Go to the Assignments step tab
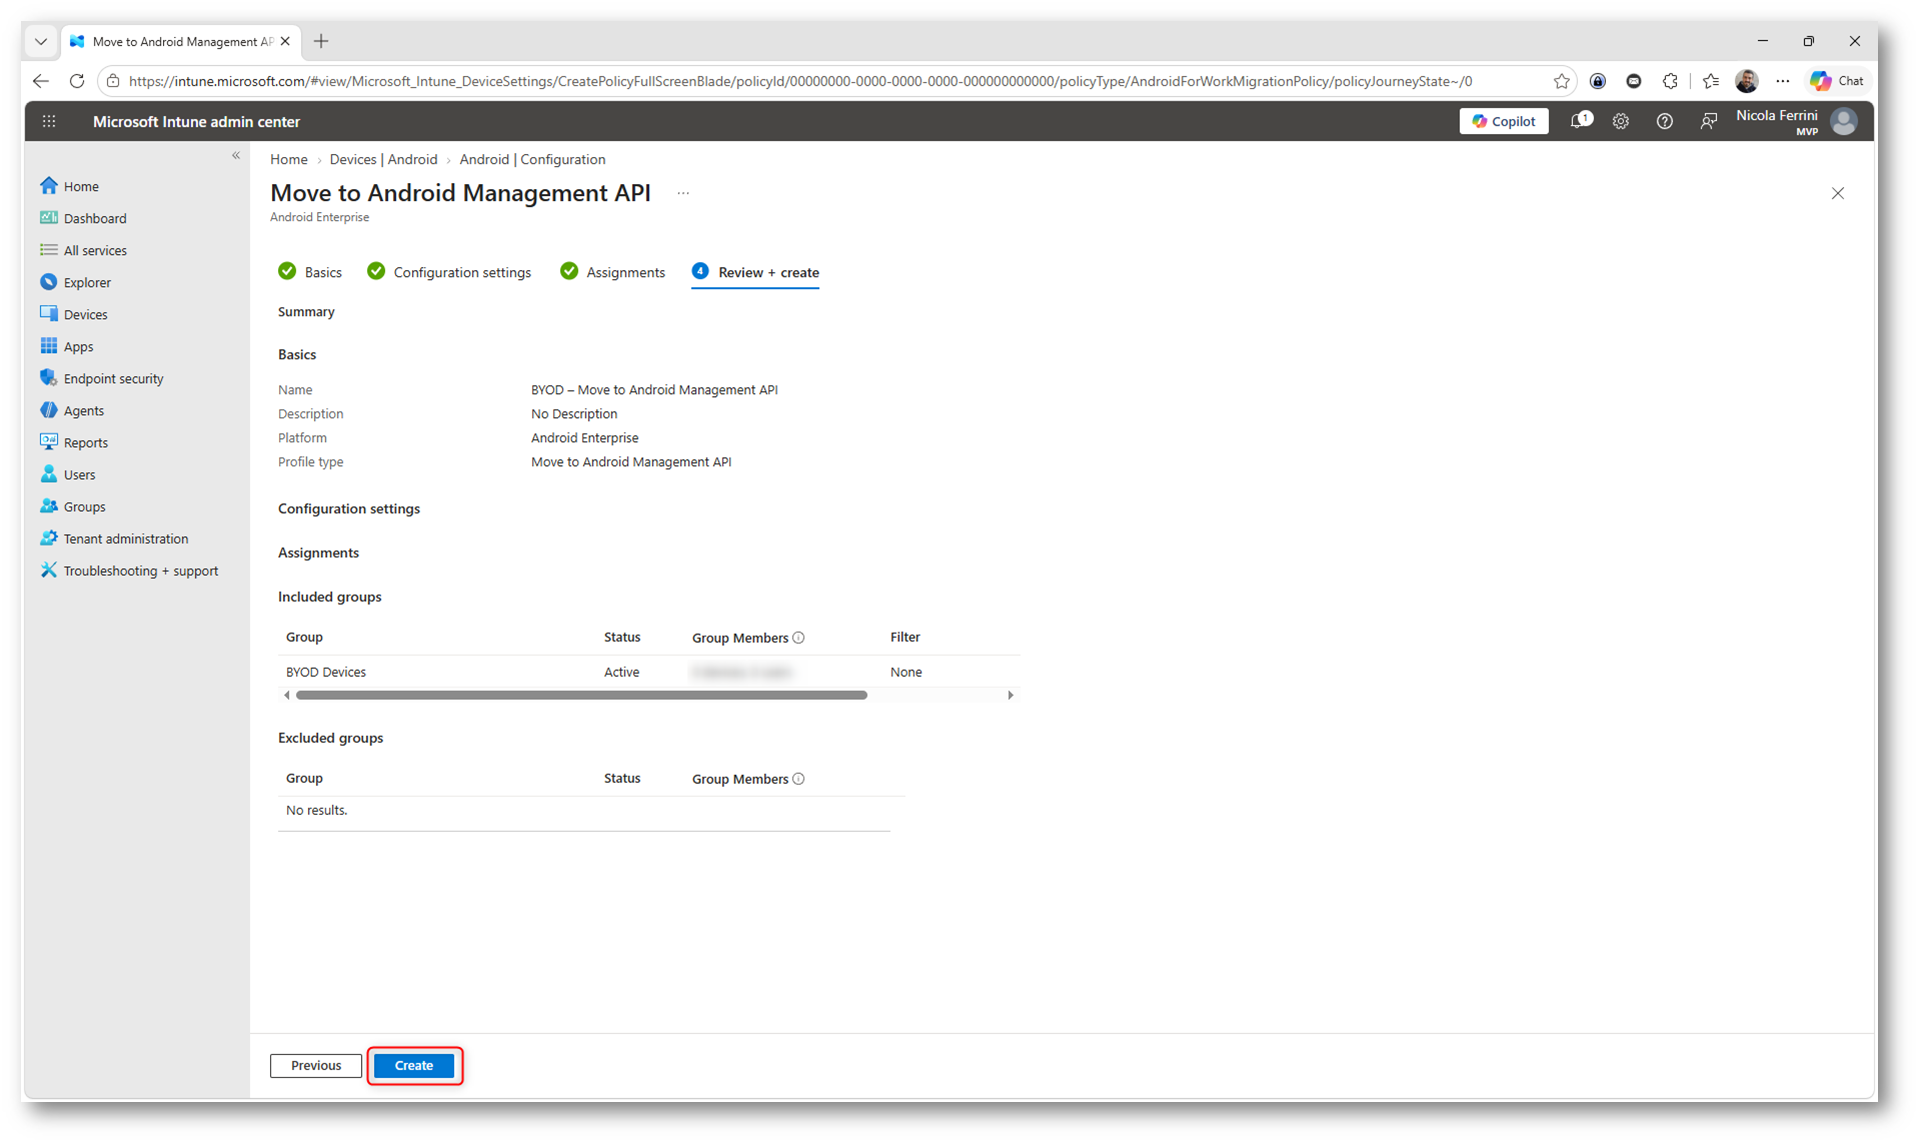 [x=612, y=272]
